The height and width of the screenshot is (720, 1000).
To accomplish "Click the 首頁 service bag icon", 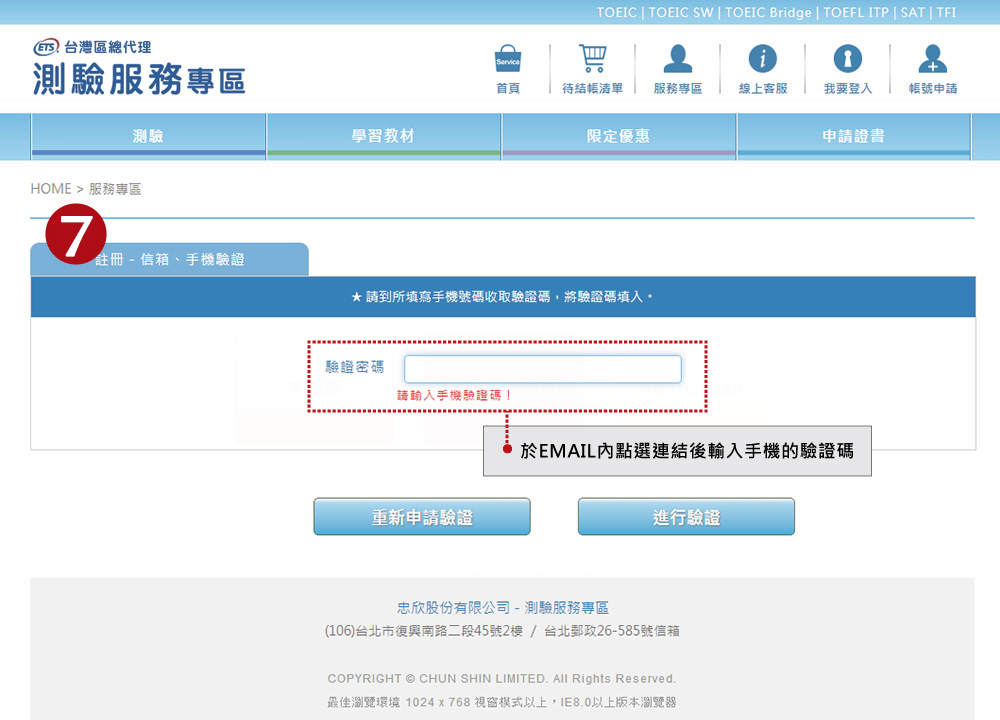I will click(x=508, y=61).
